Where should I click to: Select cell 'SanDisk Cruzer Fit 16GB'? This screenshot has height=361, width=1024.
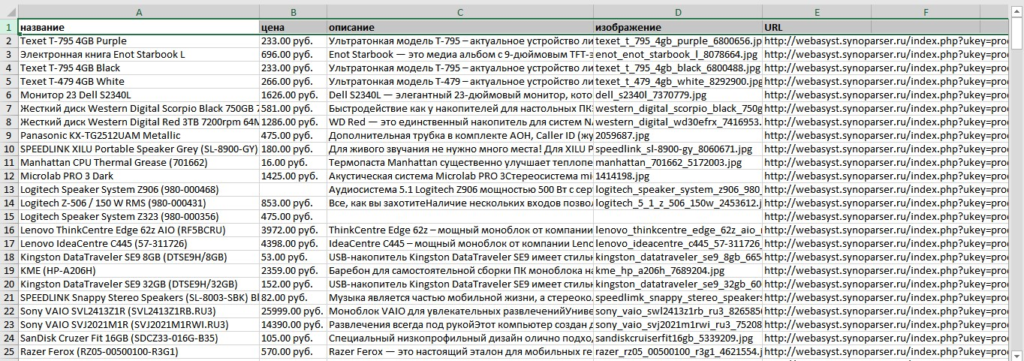coord(138,338)
